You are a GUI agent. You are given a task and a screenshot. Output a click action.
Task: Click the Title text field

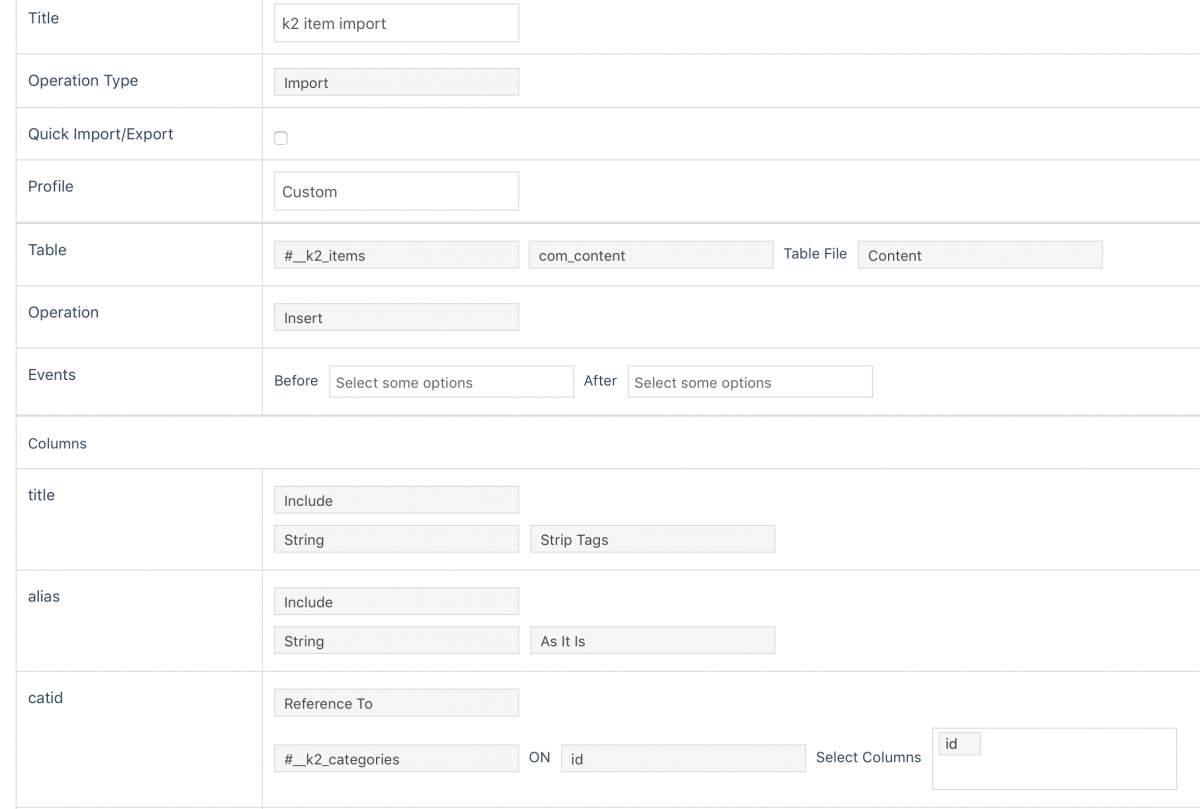point(396,23)
